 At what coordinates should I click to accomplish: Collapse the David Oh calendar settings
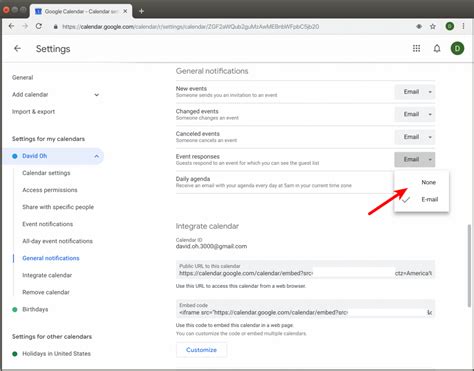point(97,156)
